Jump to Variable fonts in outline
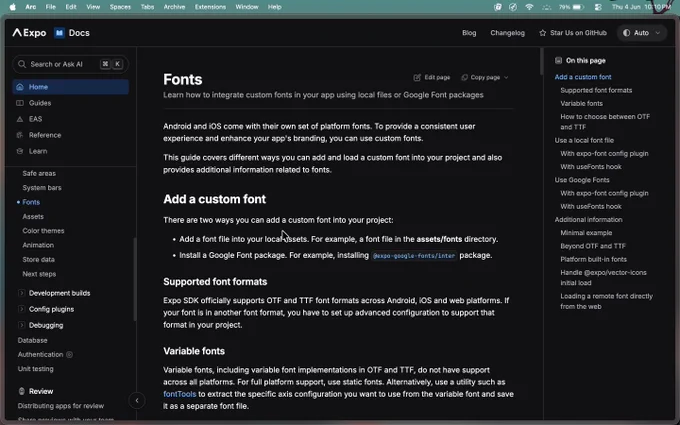 [x=581, y=103]
